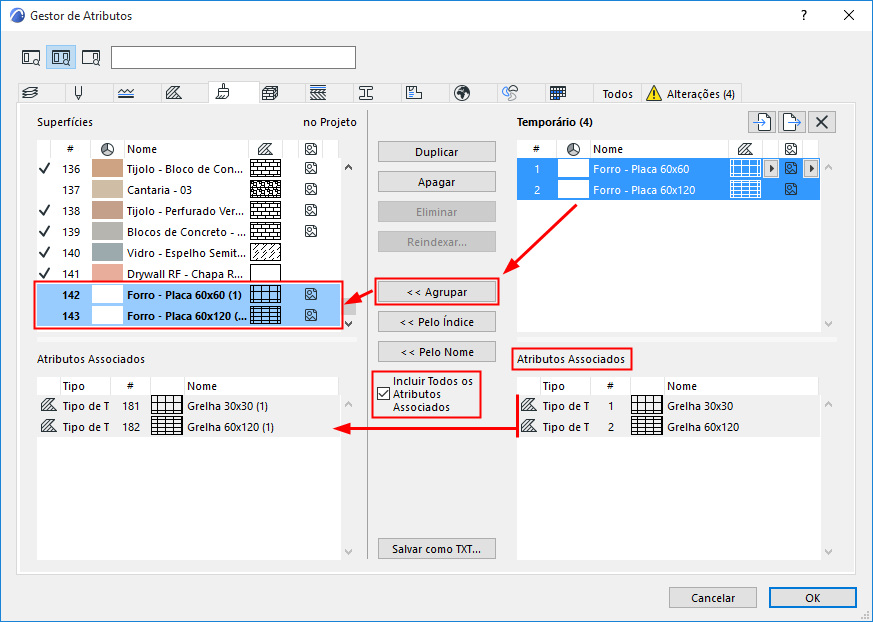The image size is (873, 622).
Task: Toggle the checkmark for row 141 Drywall
Action: tap(45, 273)
